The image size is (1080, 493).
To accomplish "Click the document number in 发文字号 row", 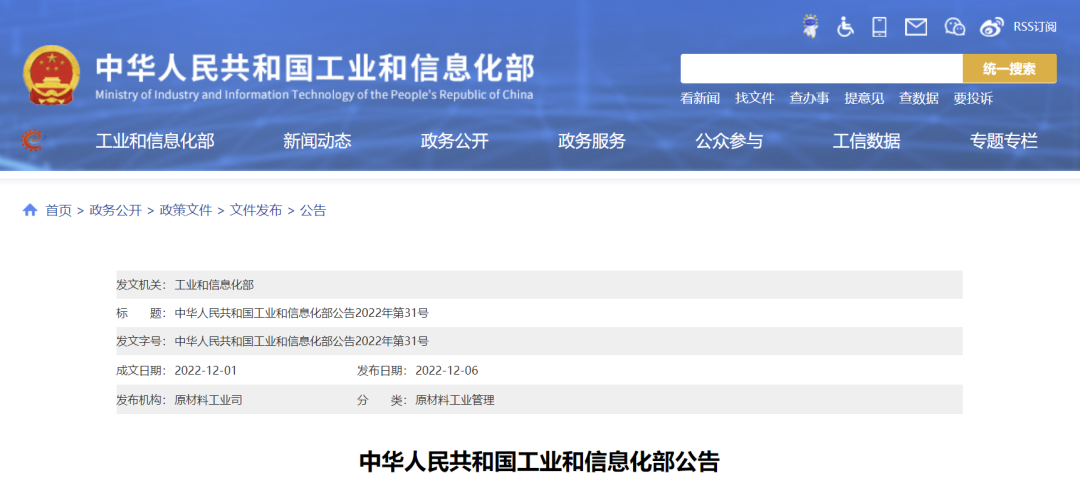I will pos(302,342).
